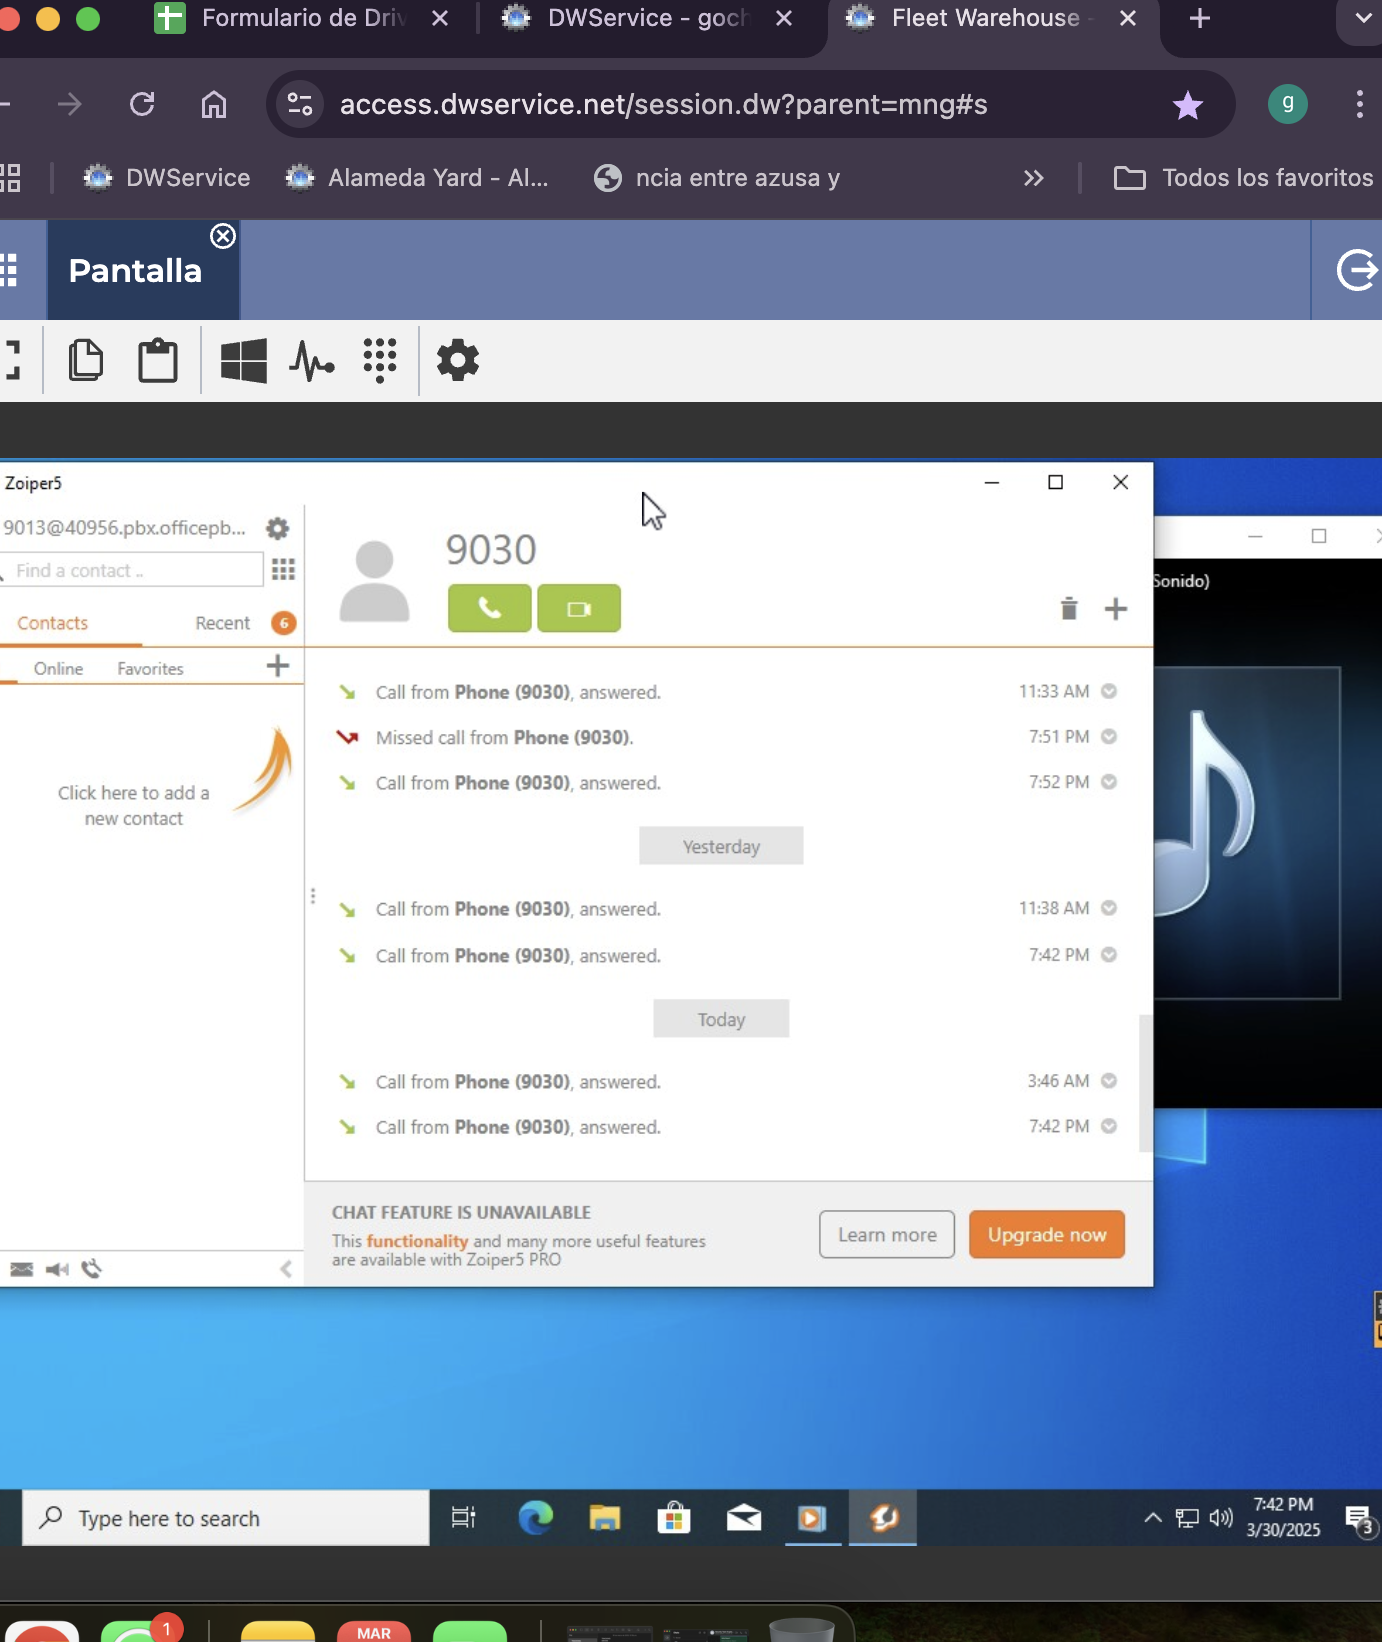This screenshot has width=1382, height=1642.
Task: Close the Pantalla session tab
Action: (223, 236)
